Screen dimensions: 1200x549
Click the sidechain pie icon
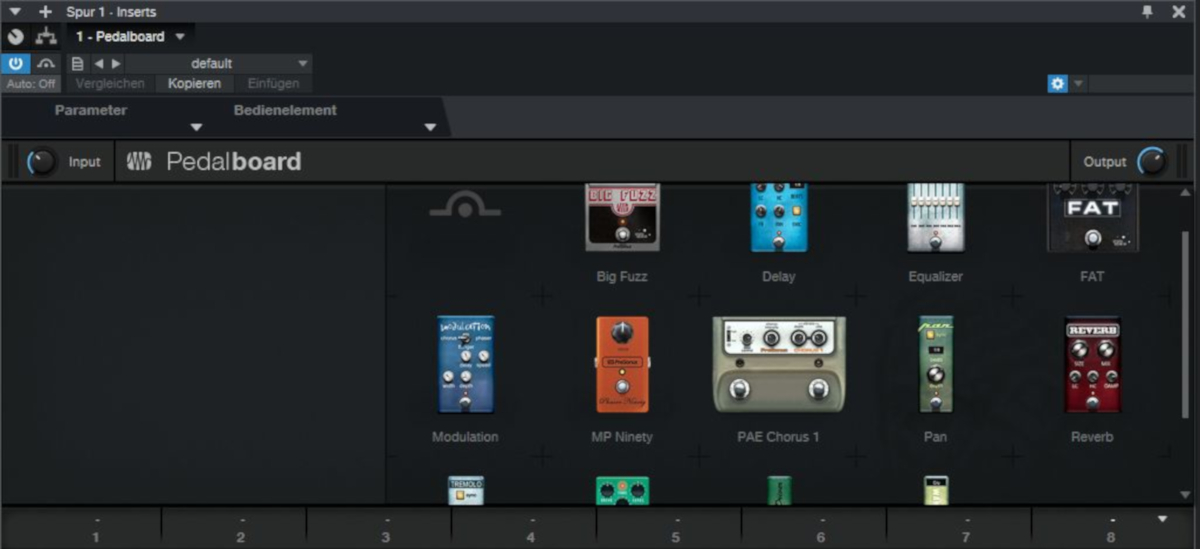[14, 37]
